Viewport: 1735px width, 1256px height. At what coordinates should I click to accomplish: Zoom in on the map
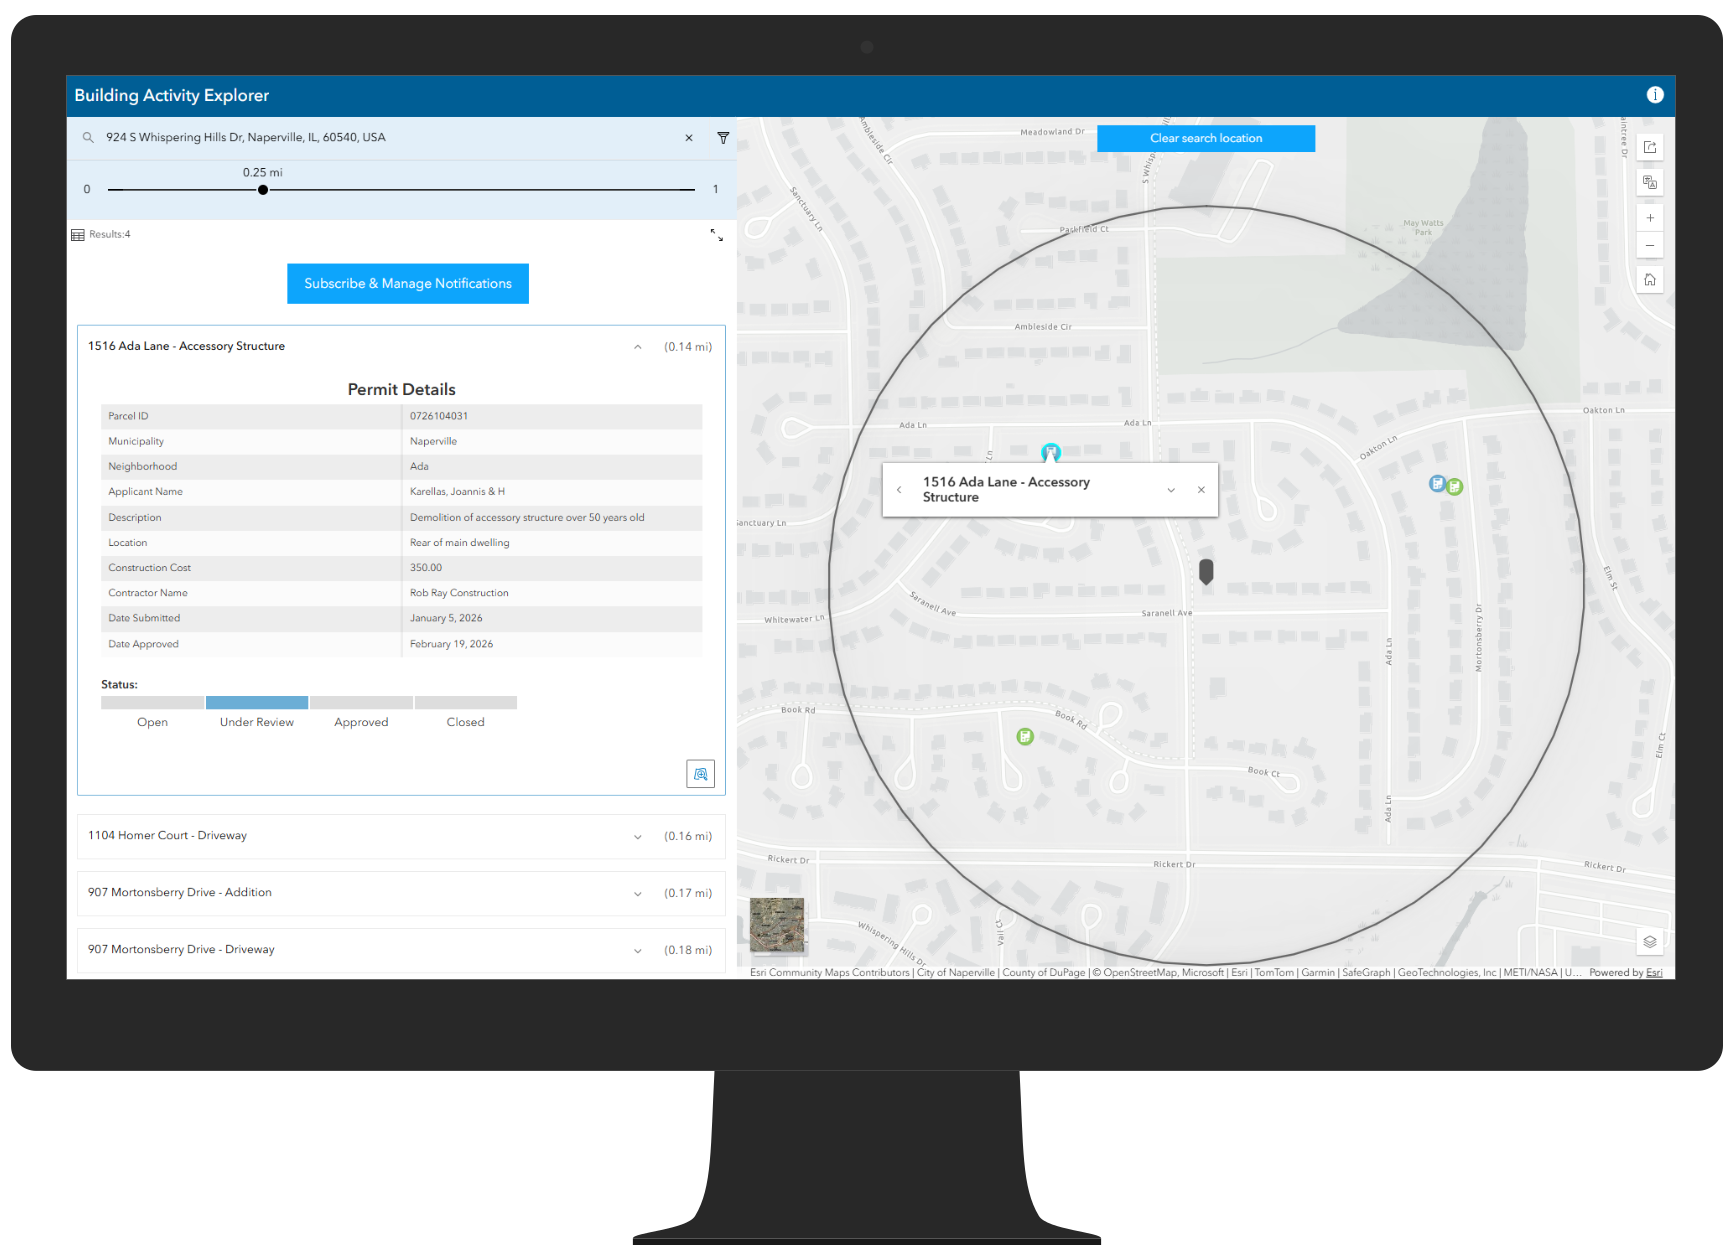1650,218
